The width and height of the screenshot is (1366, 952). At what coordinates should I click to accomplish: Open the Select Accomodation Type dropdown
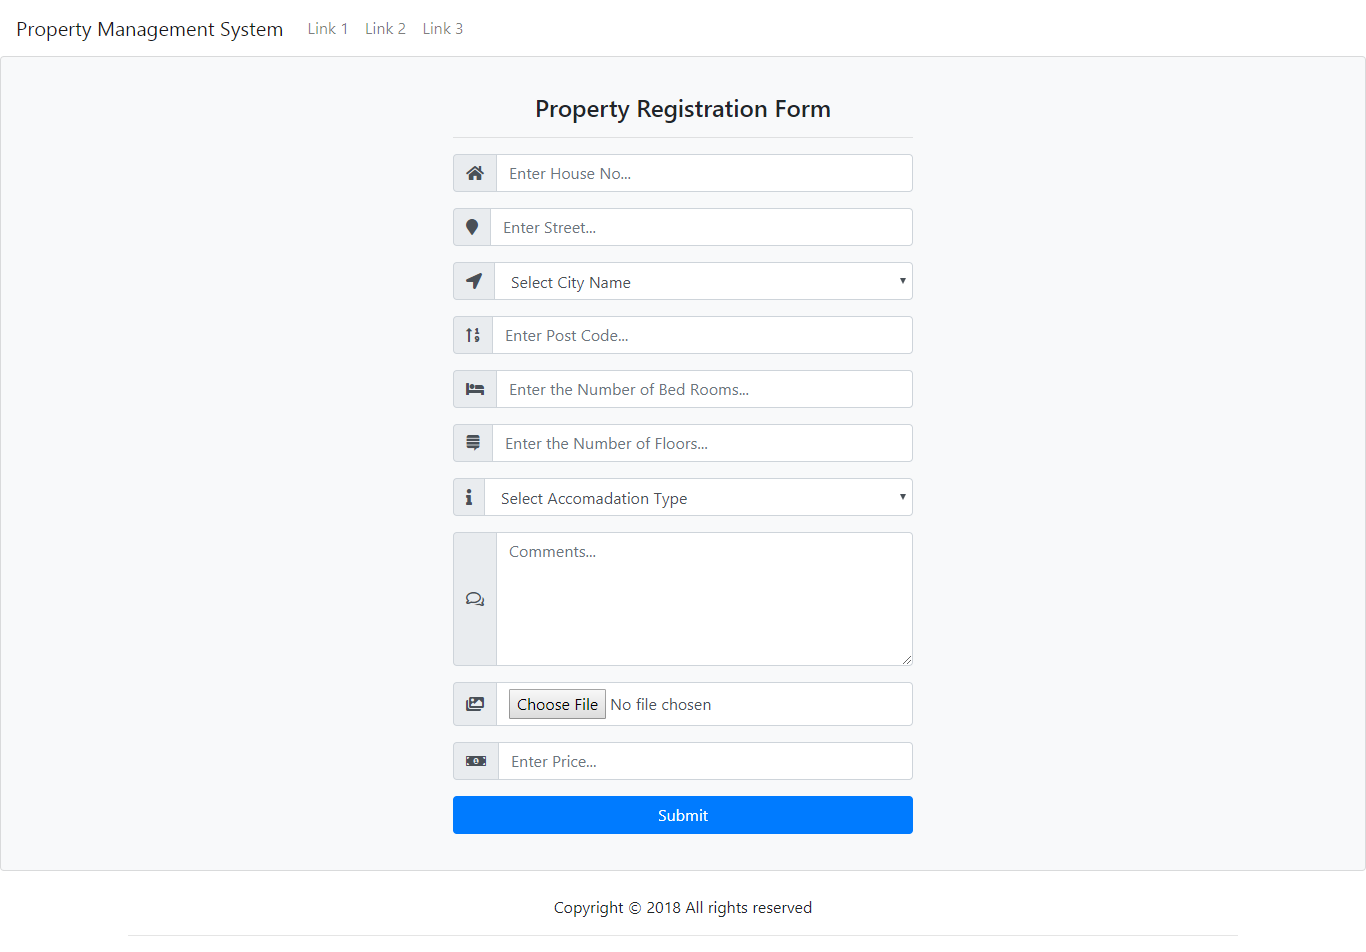coord(698,497)
